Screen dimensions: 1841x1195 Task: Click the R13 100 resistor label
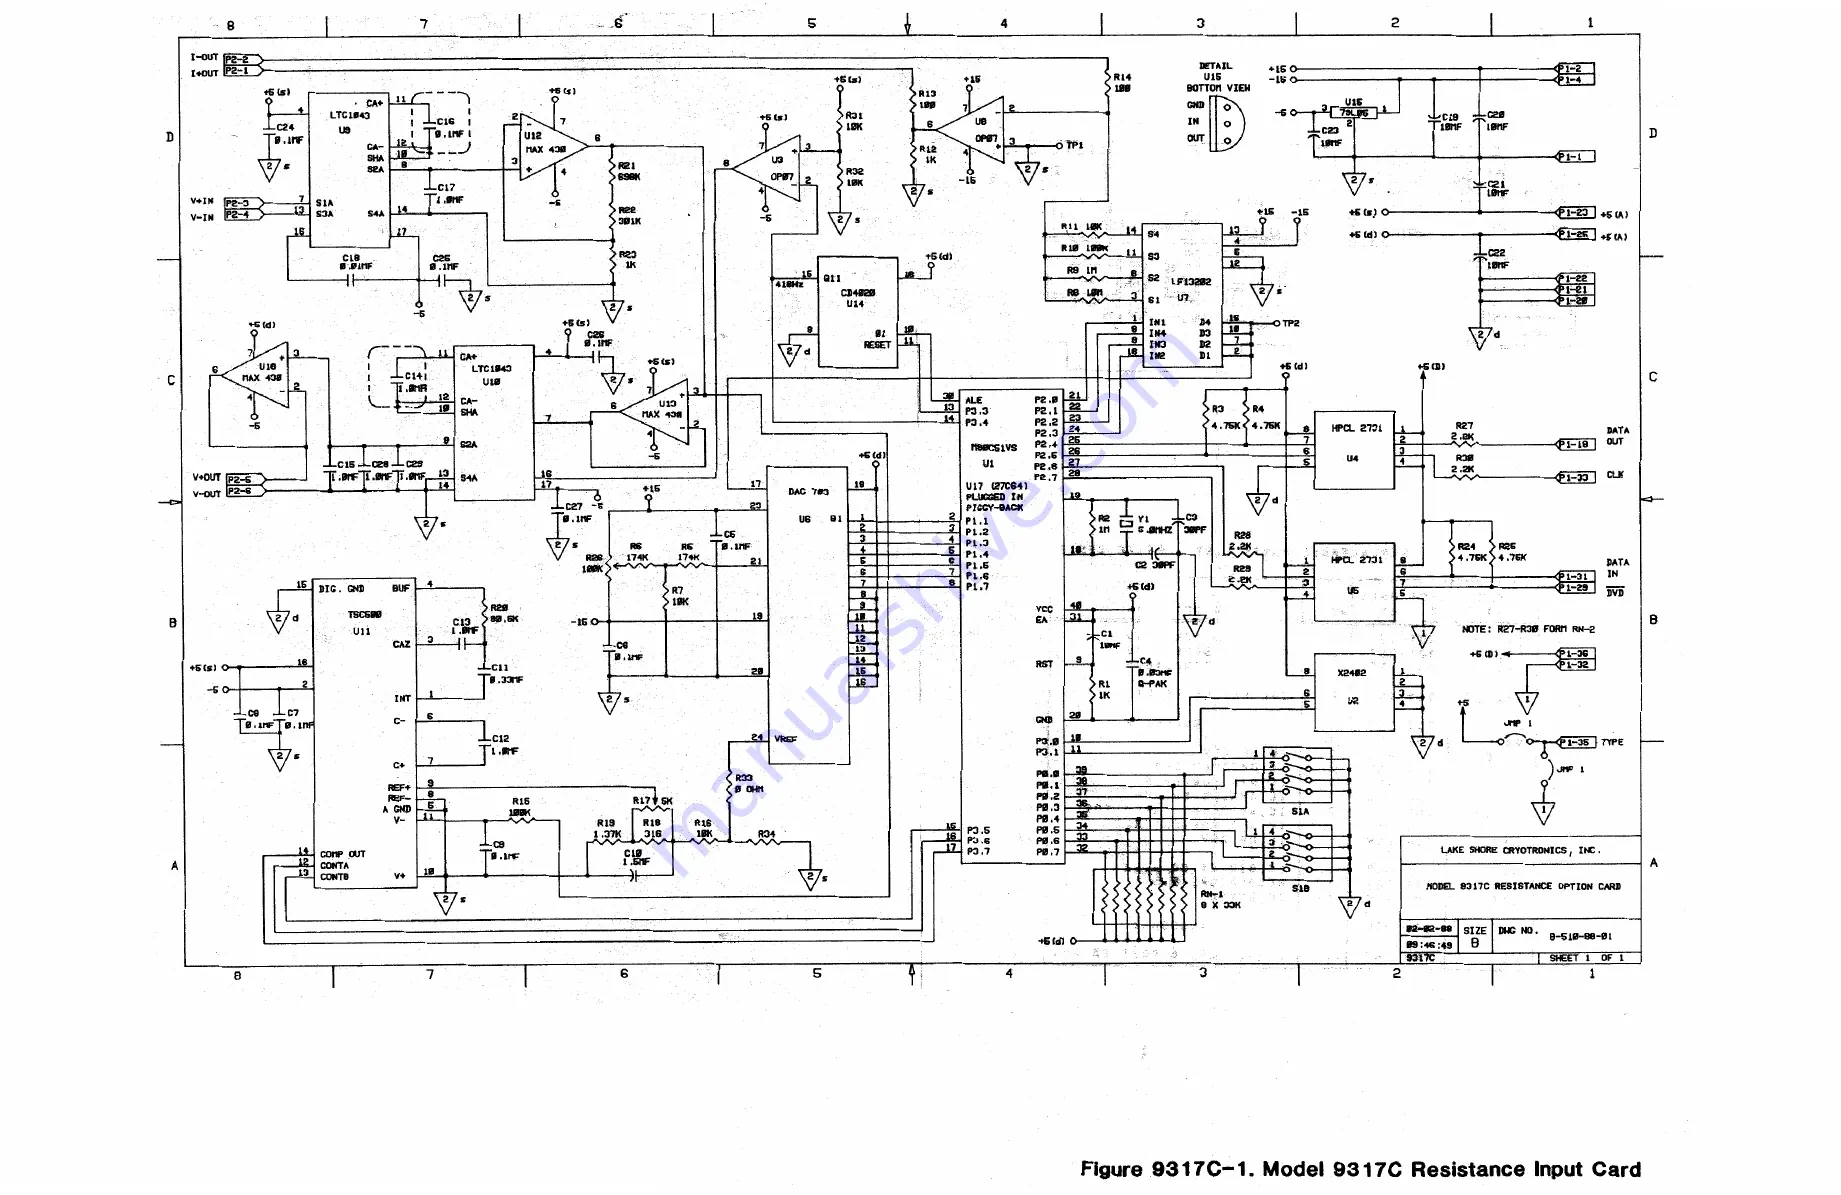click(927, 99)
